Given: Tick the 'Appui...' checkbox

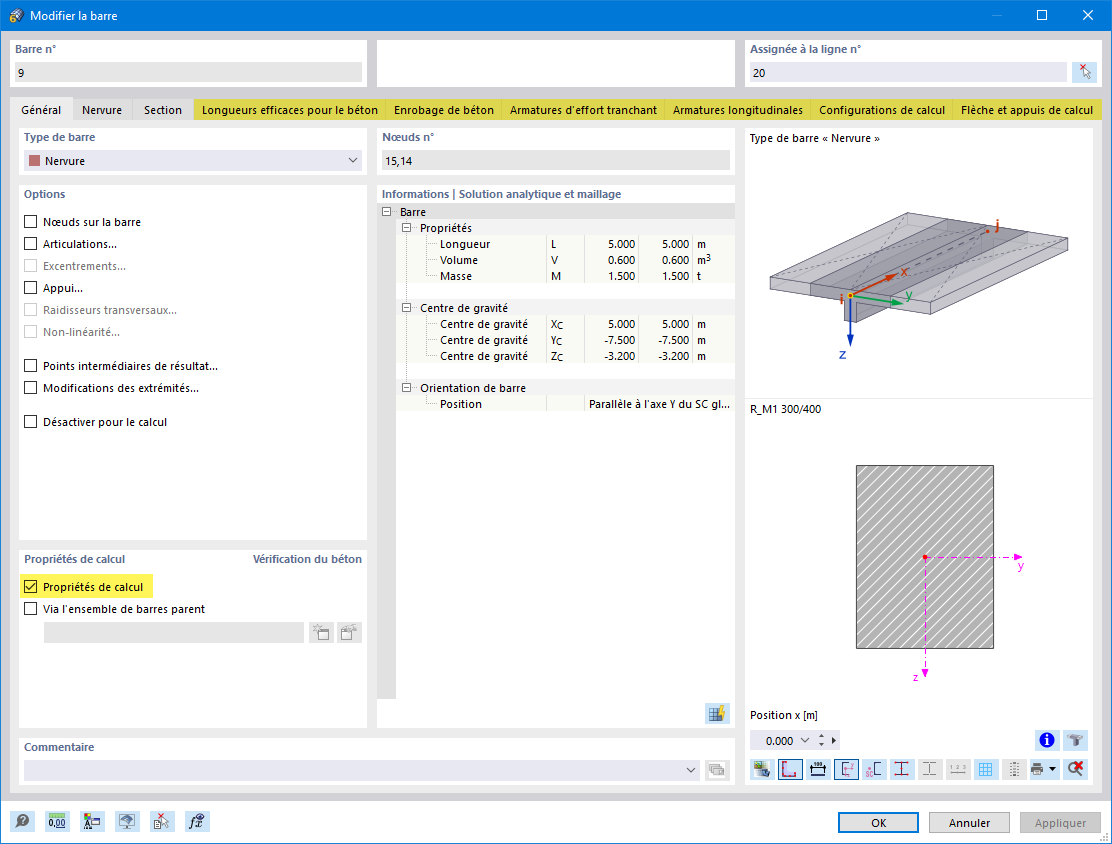Looking at the screenshot, I should (x=30, y=287).
